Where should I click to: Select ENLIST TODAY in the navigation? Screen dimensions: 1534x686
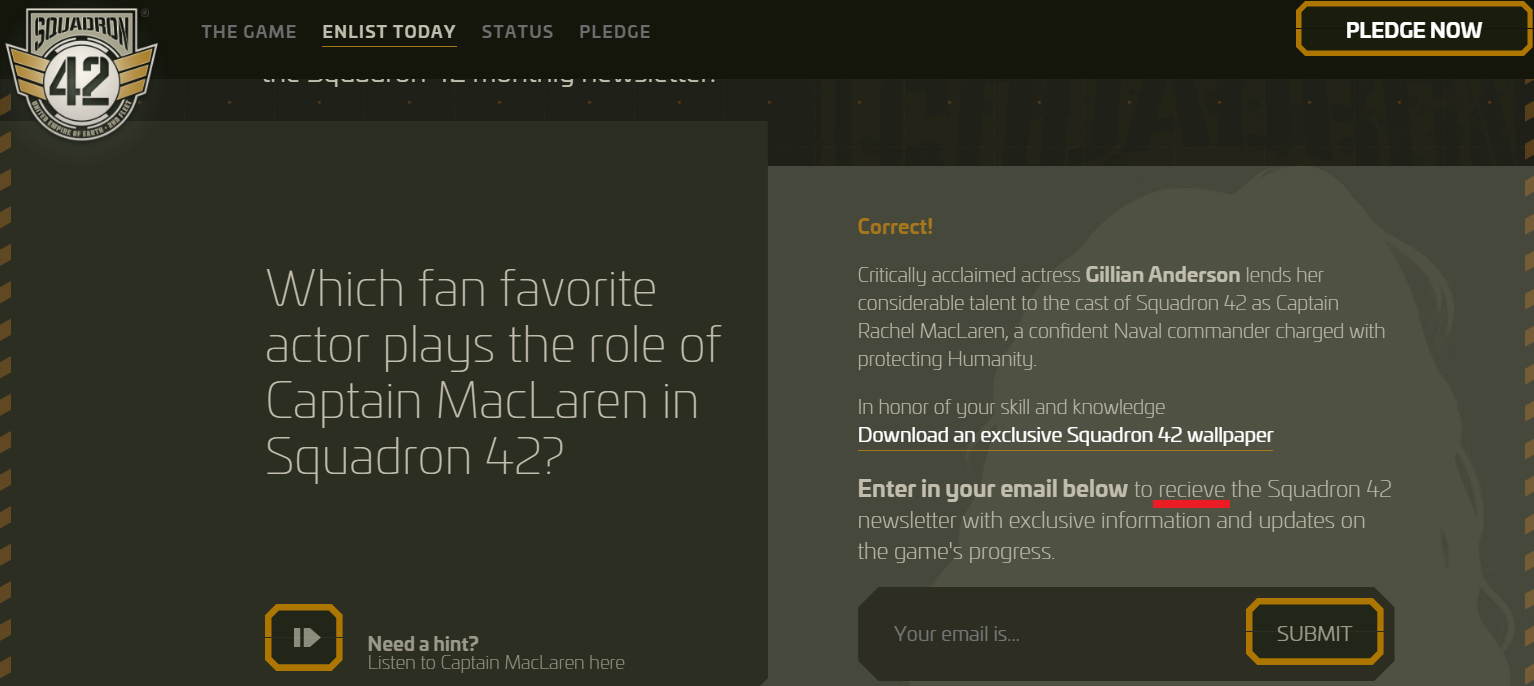click(x=389, y=32)
